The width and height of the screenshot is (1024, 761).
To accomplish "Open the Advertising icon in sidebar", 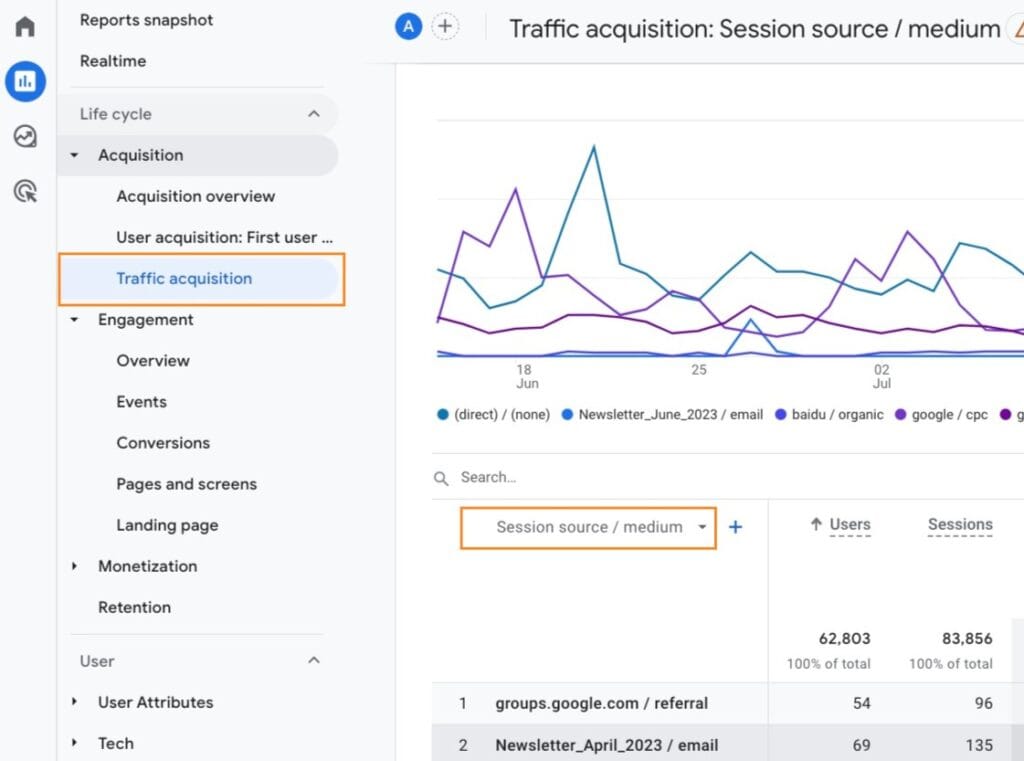I will point(25,191).
